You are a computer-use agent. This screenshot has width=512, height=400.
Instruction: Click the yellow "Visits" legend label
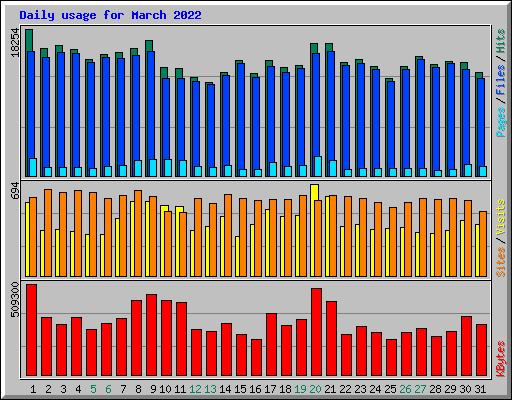(x=501, y=217)
